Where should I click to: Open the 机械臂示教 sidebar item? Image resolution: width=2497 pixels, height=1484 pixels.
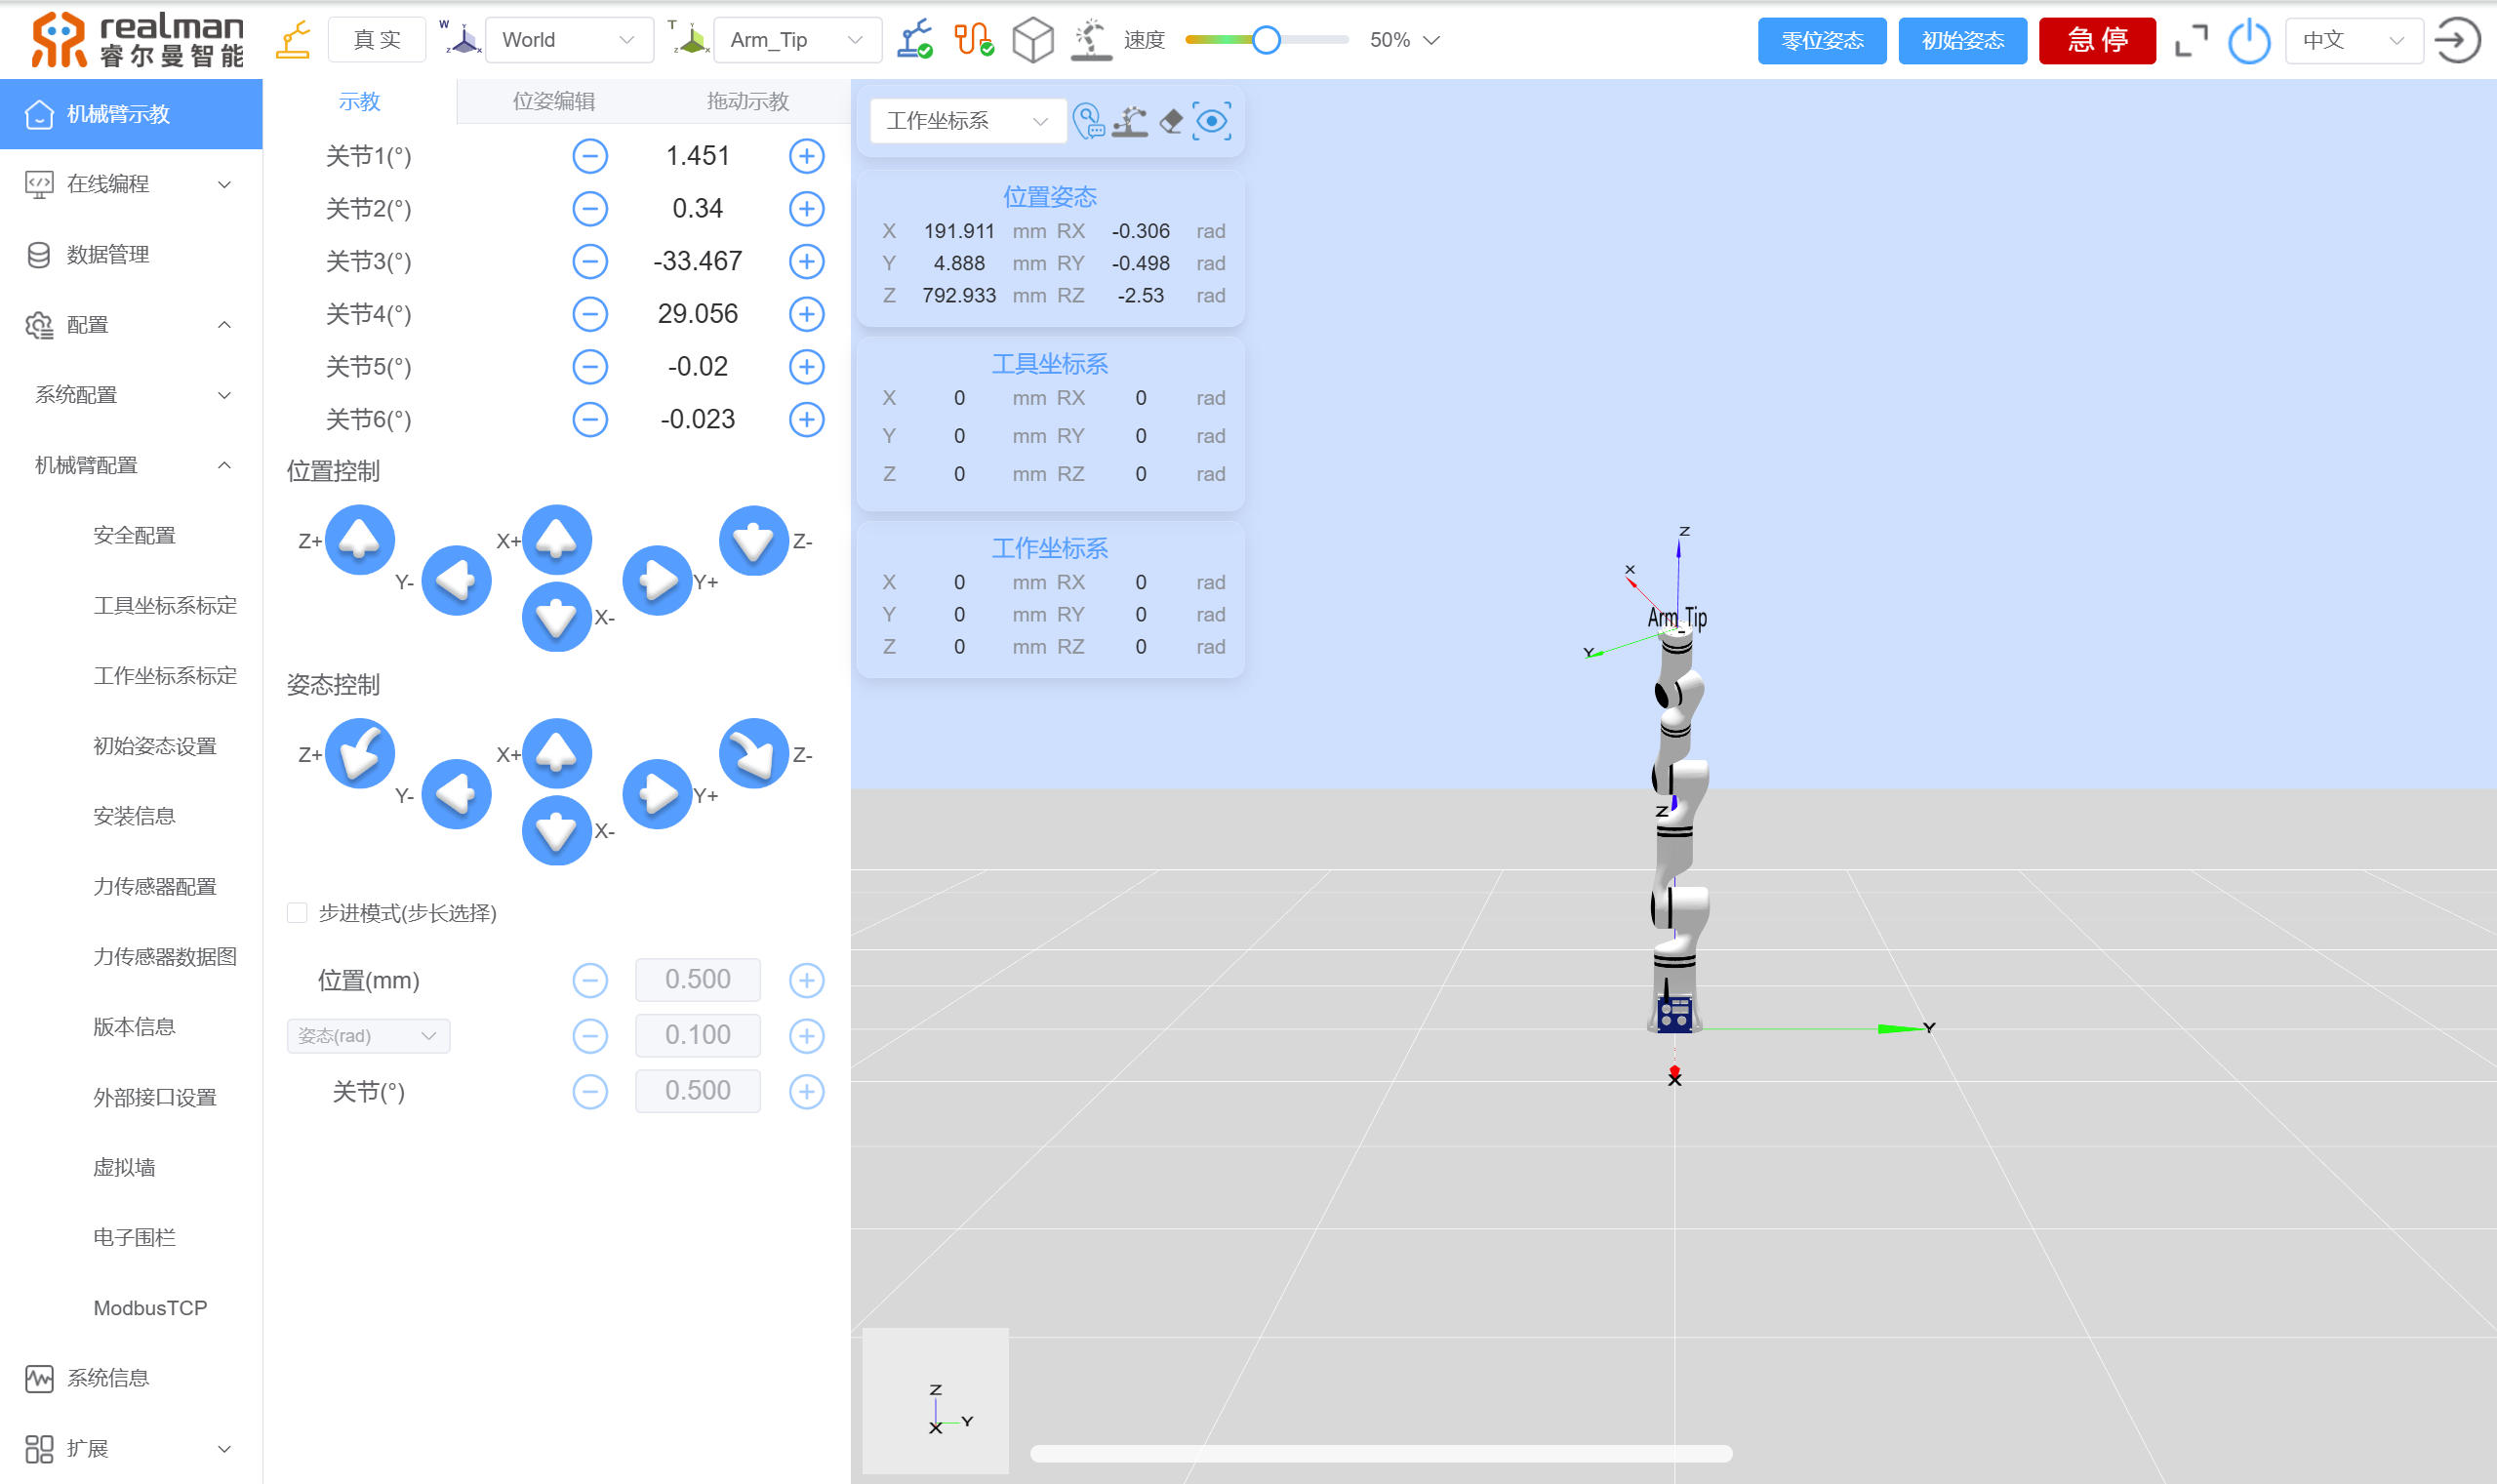pyautogui.click(x=131, y=114)
